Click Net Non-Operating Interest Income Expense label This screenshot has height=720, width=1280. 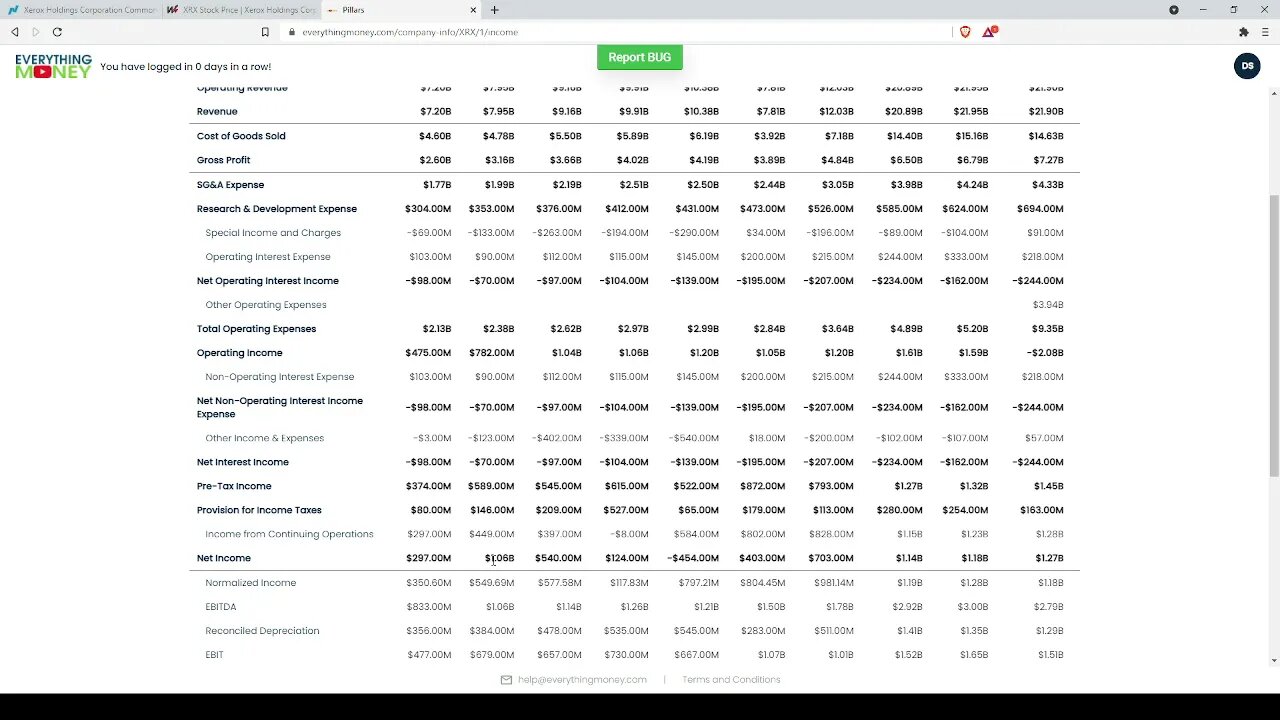pyautogui.click(x=280, y=407)
